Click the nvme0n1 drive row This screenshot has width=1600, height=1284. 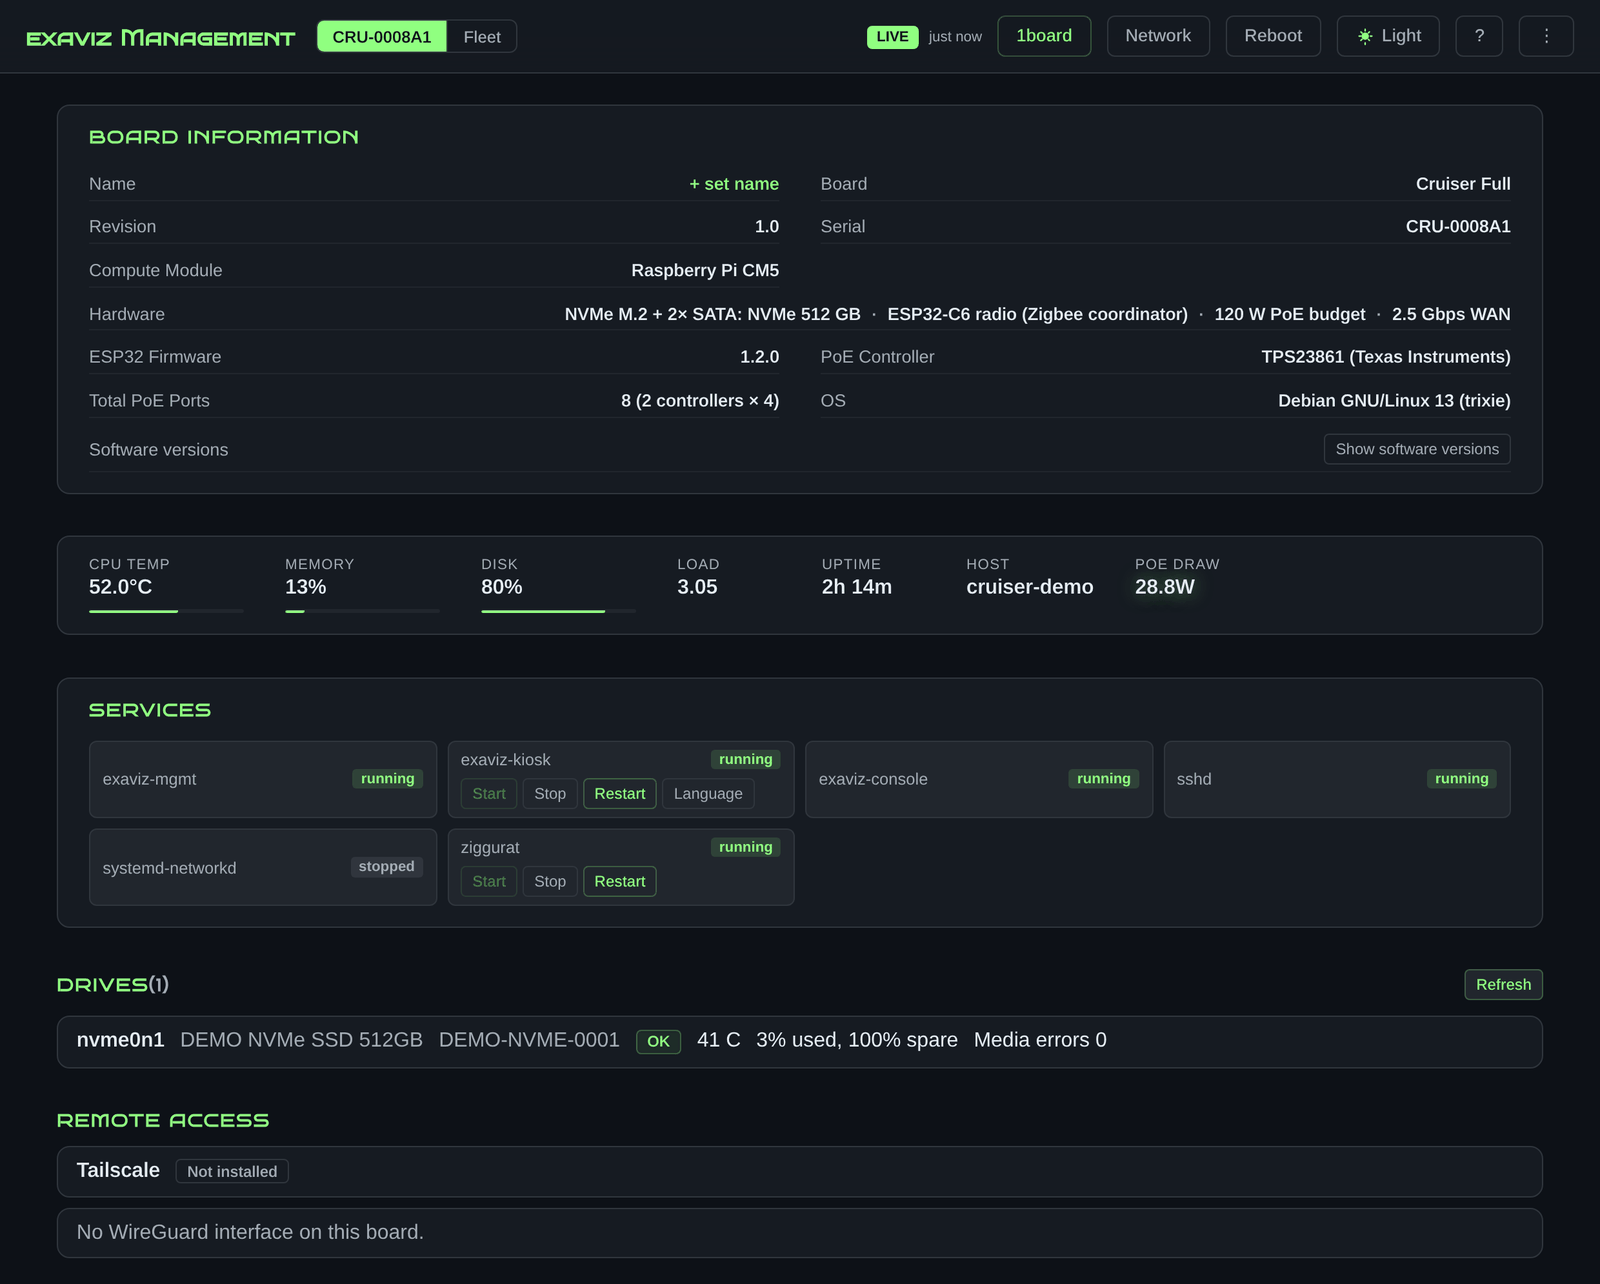pos(800,1042)
